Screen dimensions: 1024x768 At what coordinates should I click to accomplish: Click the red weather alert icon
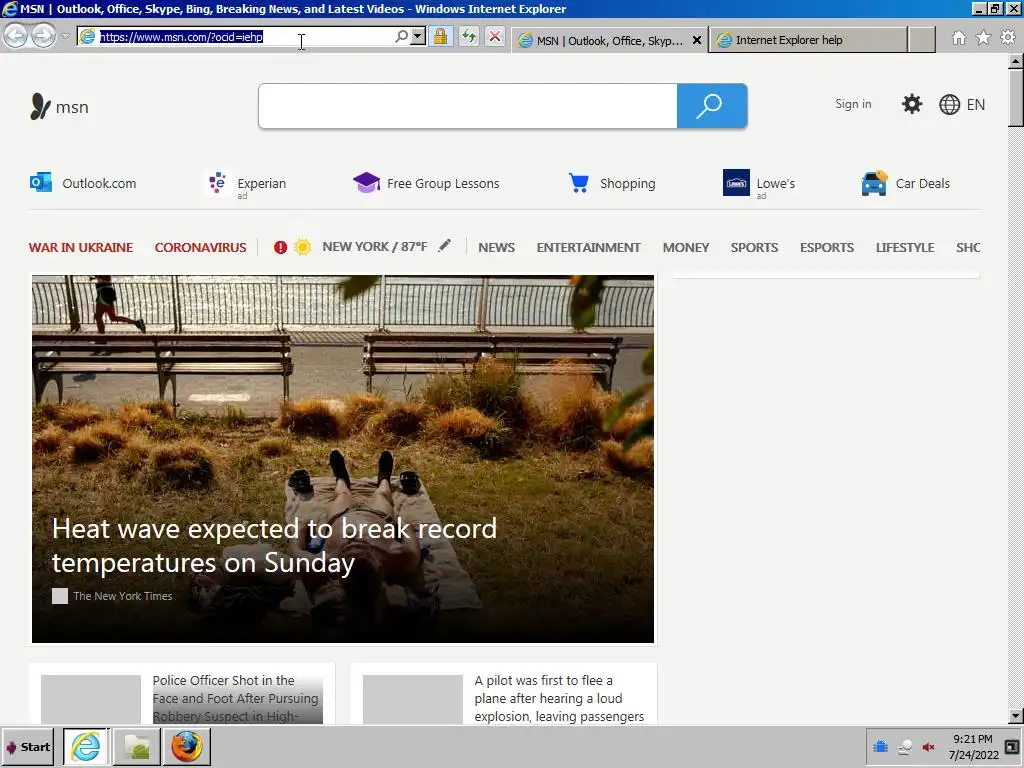[x=280, y=248]
